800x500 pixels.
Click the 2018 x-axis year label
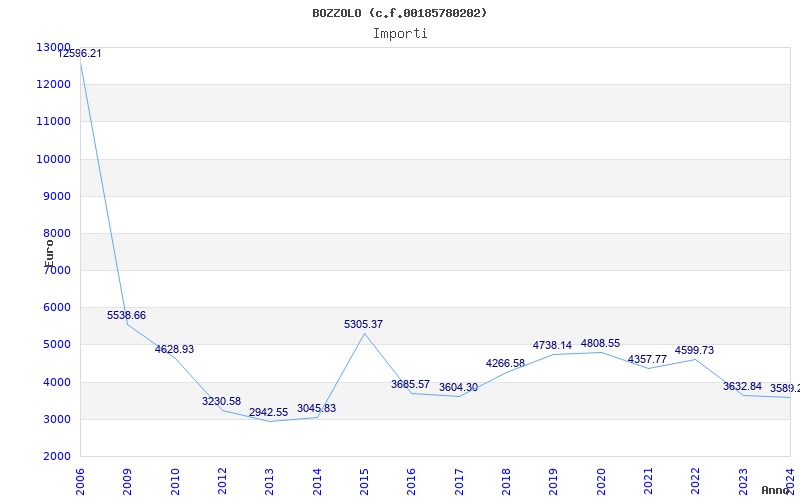tap(506, 482)
